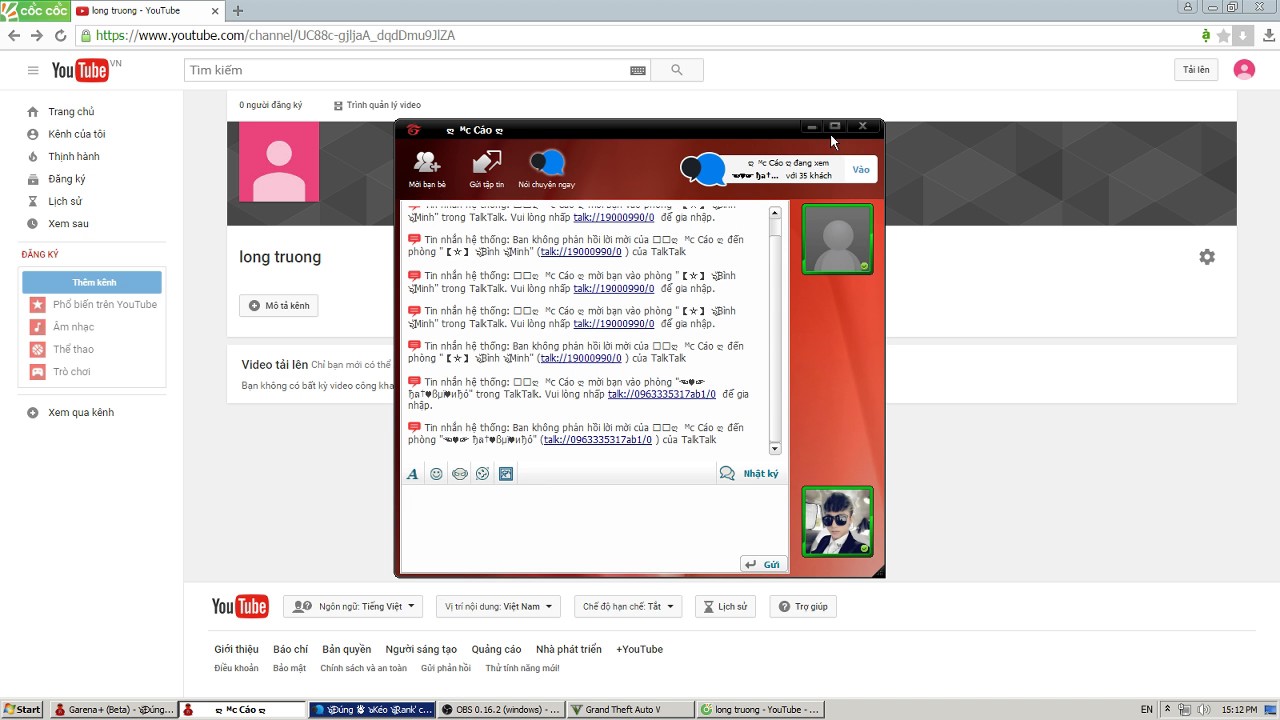Click the Nói chuyện ngay voice chat icon
The width and height of the screenshot is (1280, 720).
[x=547, y=169]
